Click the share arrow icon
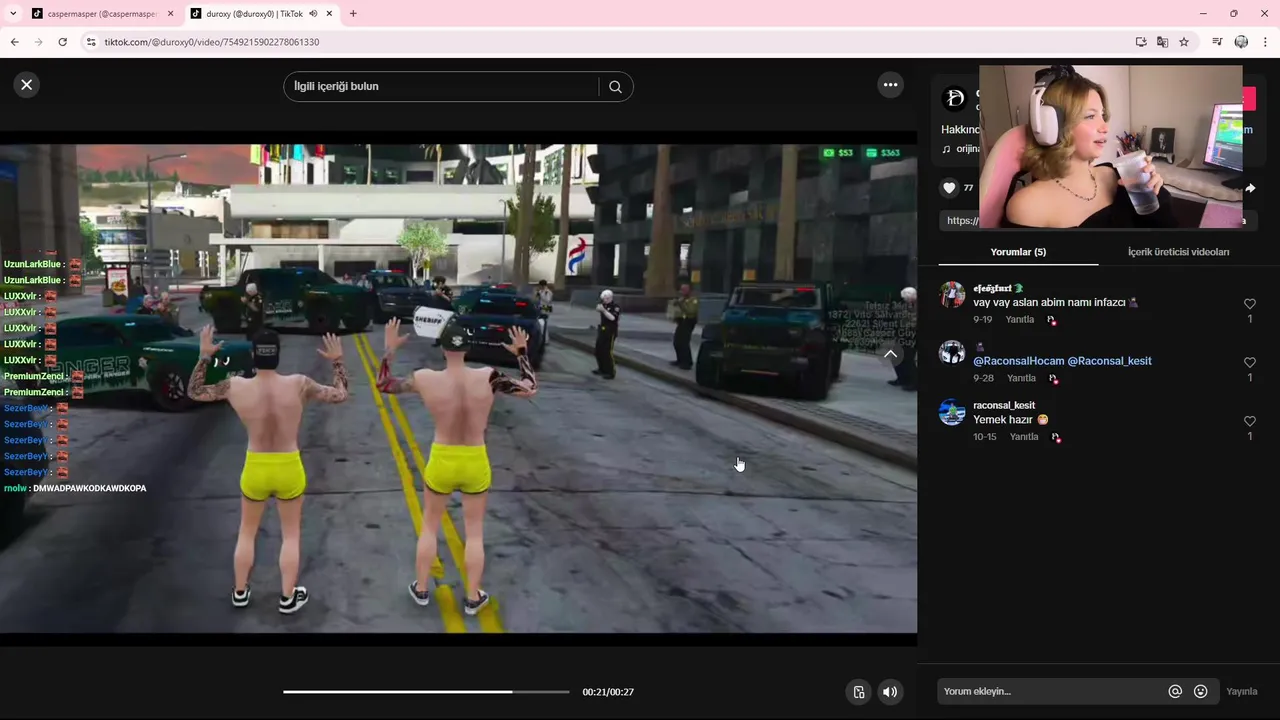The width and height of the screenshot is (1280, 720). point(1250,188)
